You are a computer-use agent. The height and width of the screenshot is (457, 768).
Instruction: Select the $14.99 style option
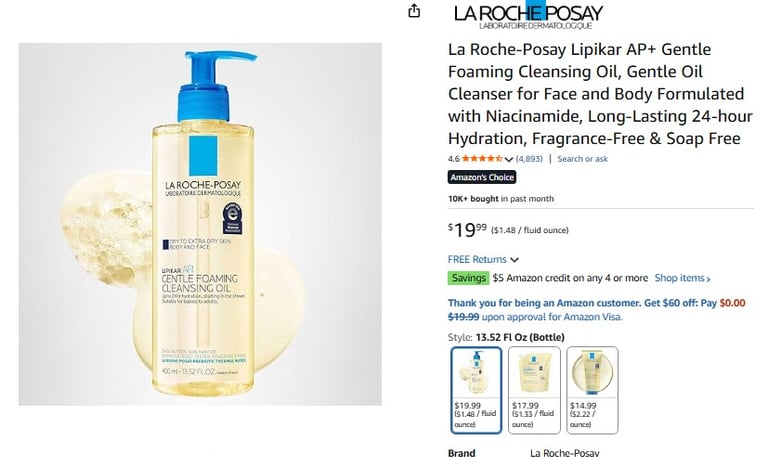(x=592, y=390)
